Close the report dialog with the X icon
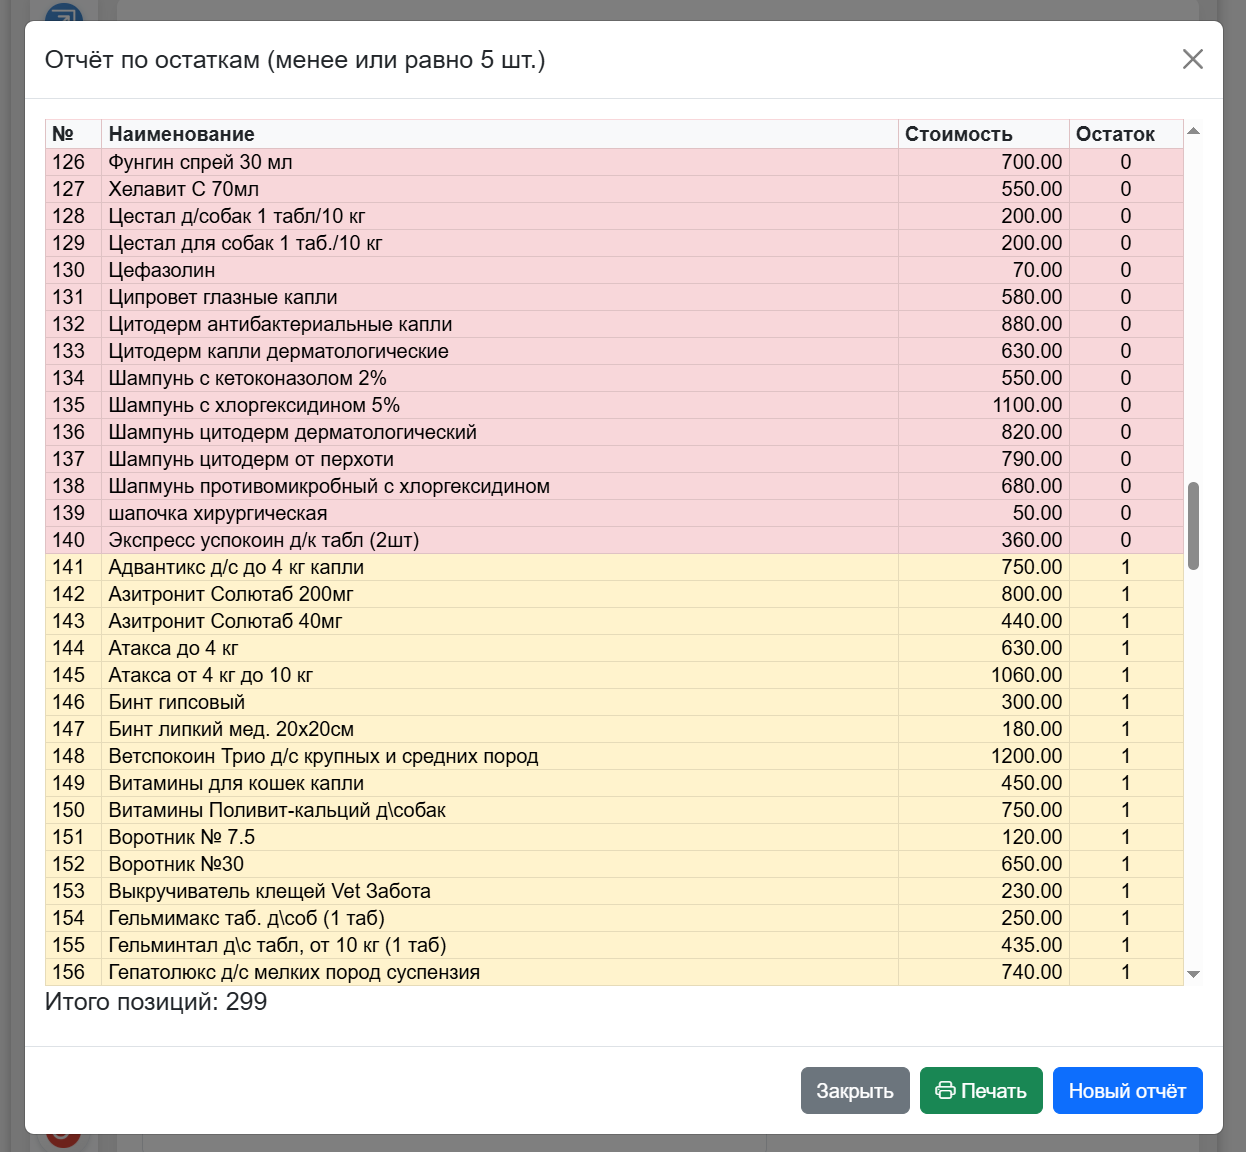1246x1152 pixels. (x=1192, y=59)
